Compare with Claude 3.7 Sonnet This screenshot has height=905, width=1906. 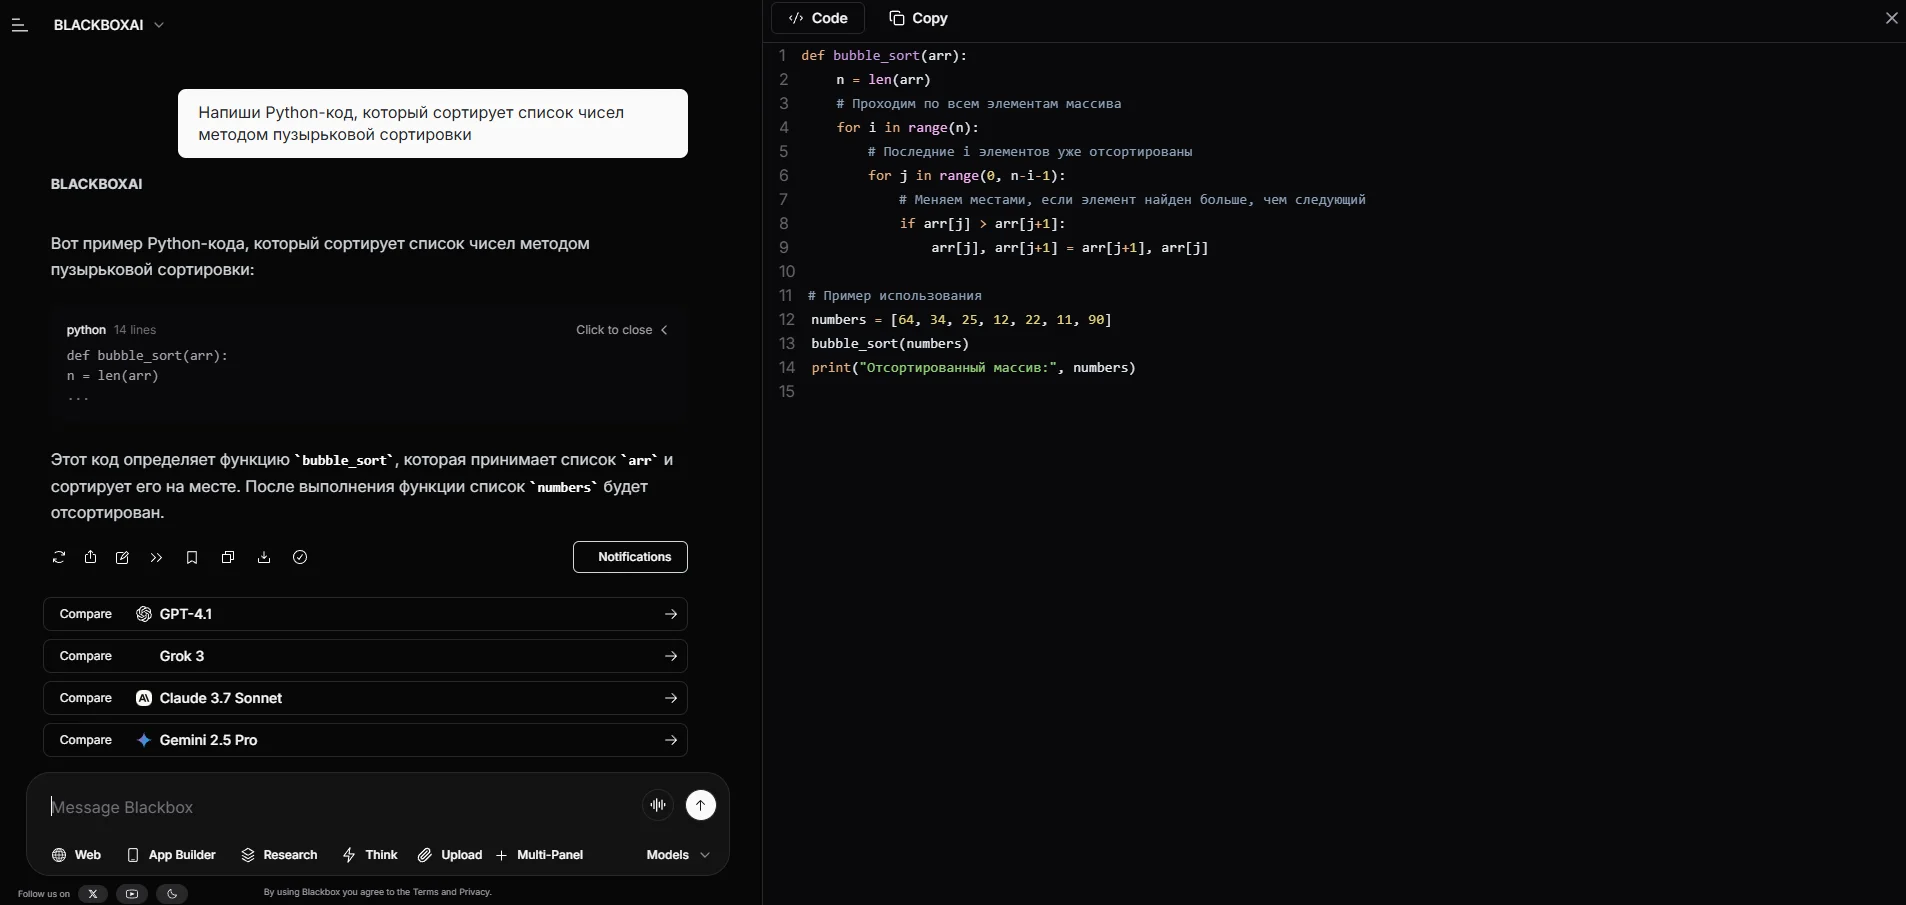pos(365,698)
